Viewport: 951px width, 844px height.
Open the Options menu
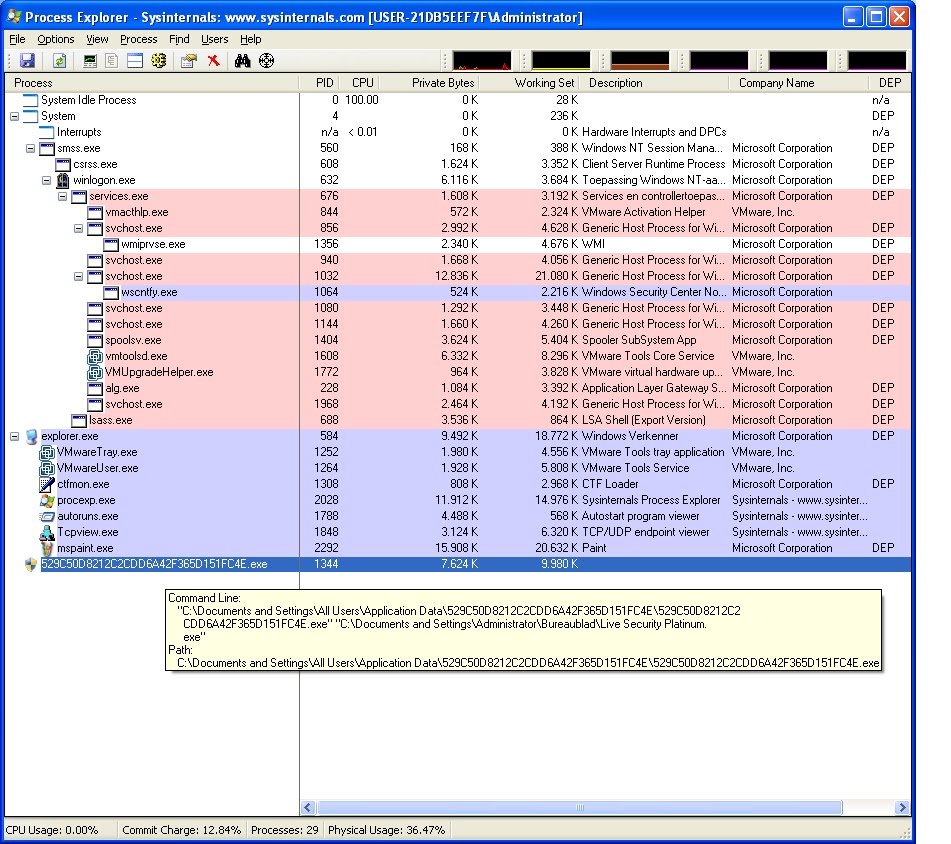click(x=56, y=39)
